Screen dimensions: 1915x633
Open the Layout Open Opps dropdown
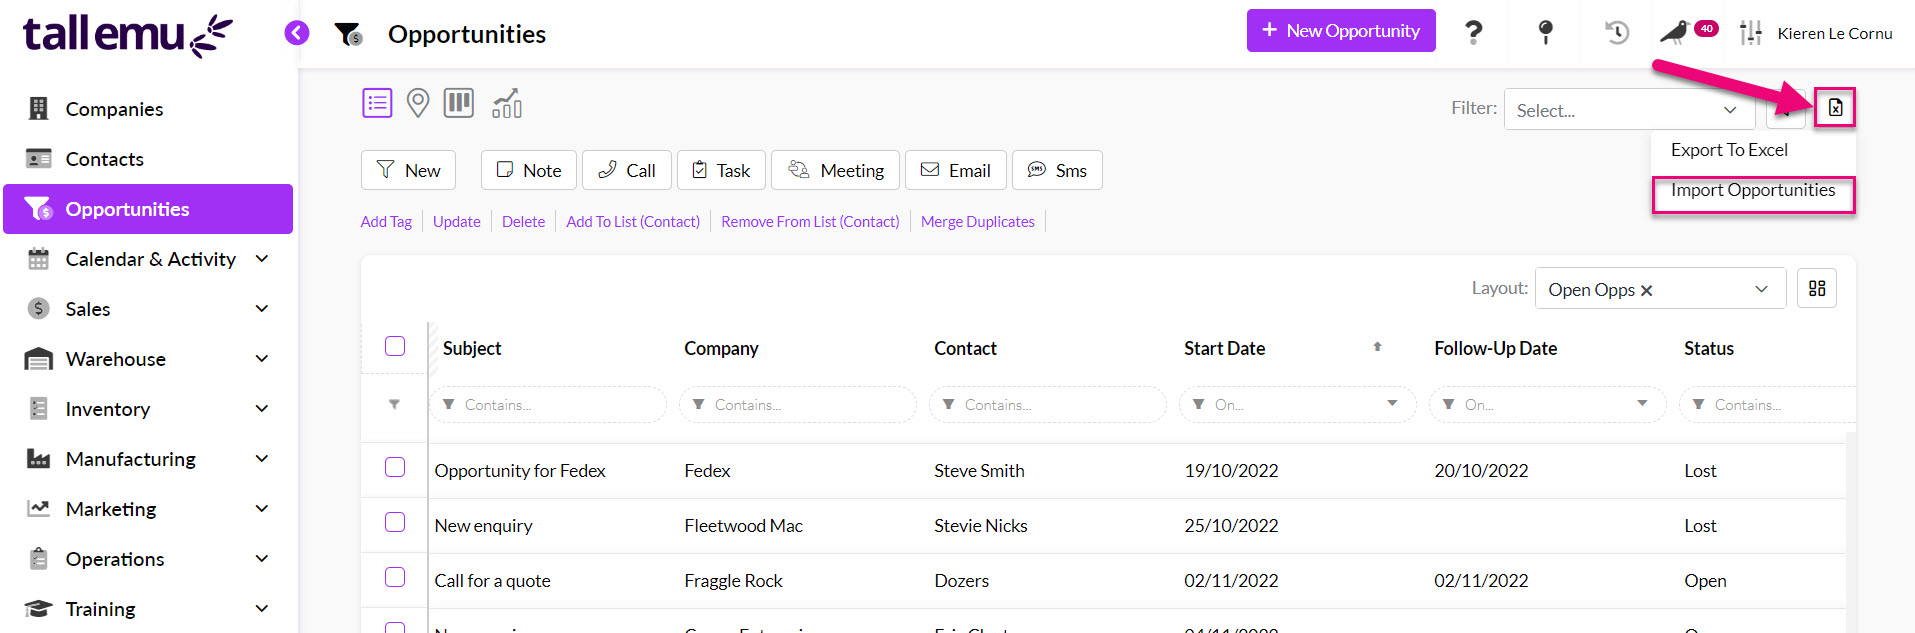click(1660, 288)
